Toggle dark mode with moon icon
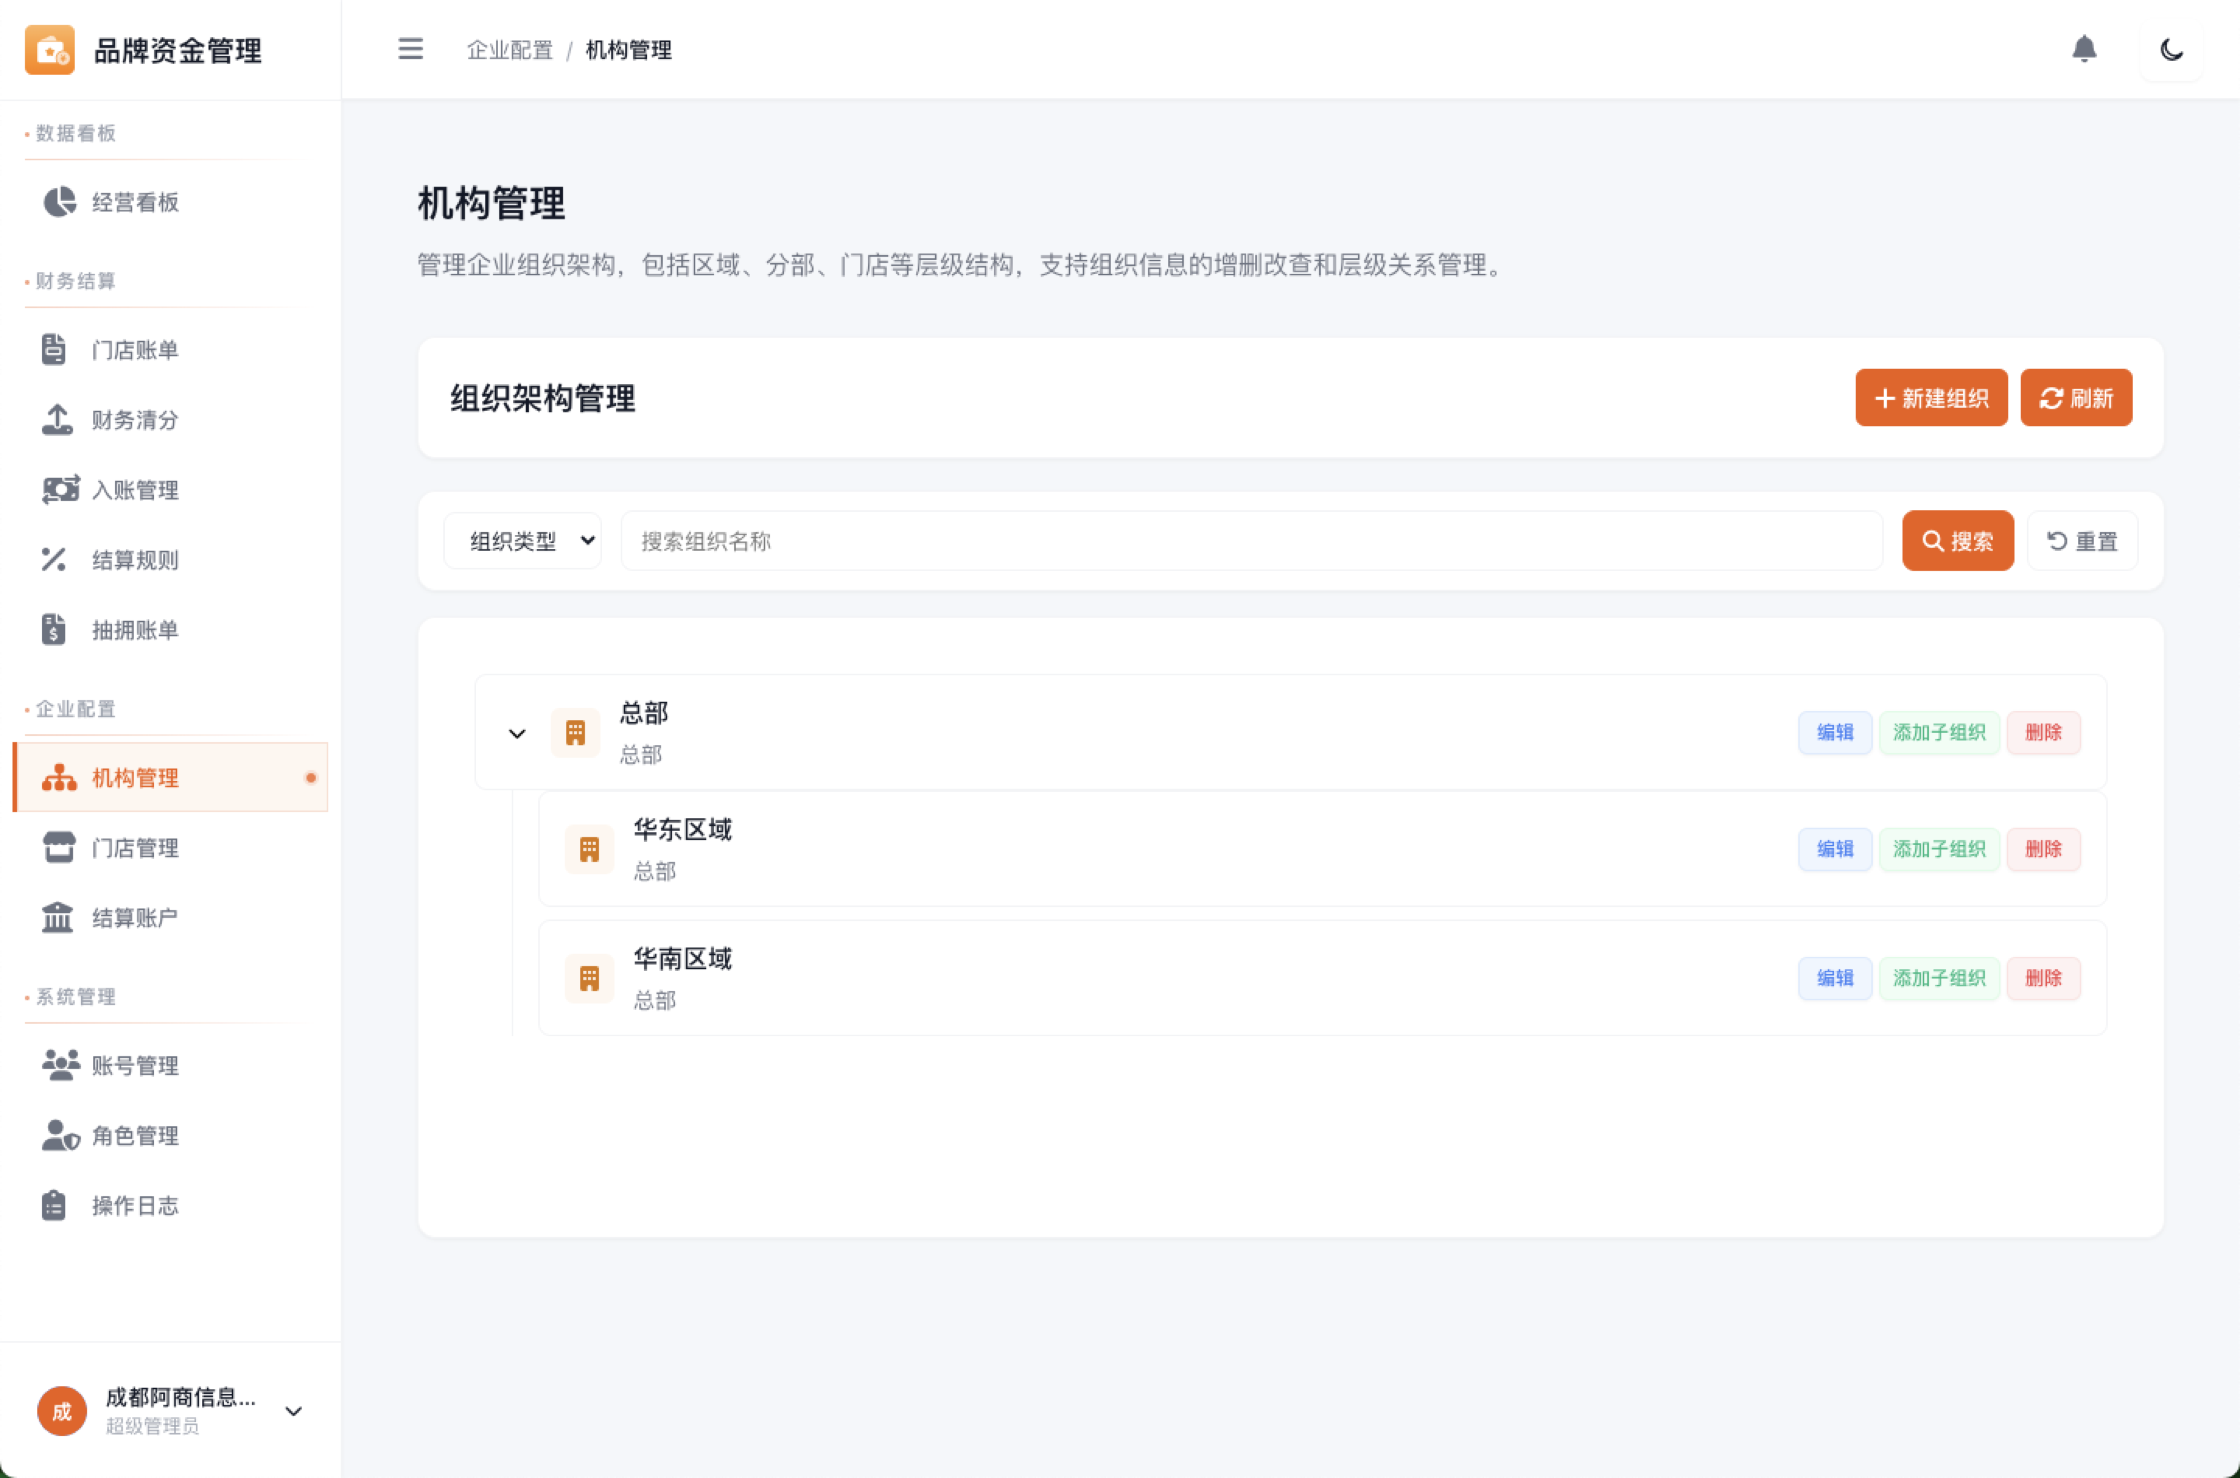 click(x=2171, y=49)
